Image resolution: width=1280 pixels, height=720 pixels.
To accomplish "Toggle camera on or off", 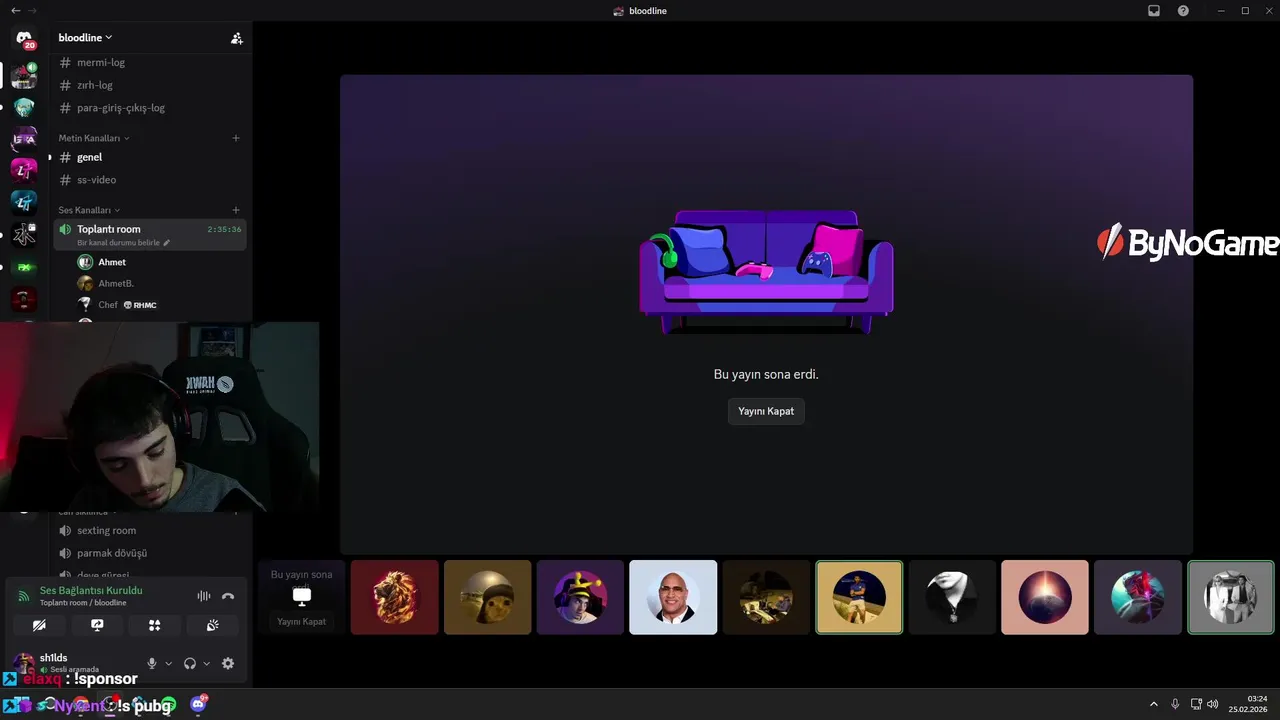I will click(39, 625).
